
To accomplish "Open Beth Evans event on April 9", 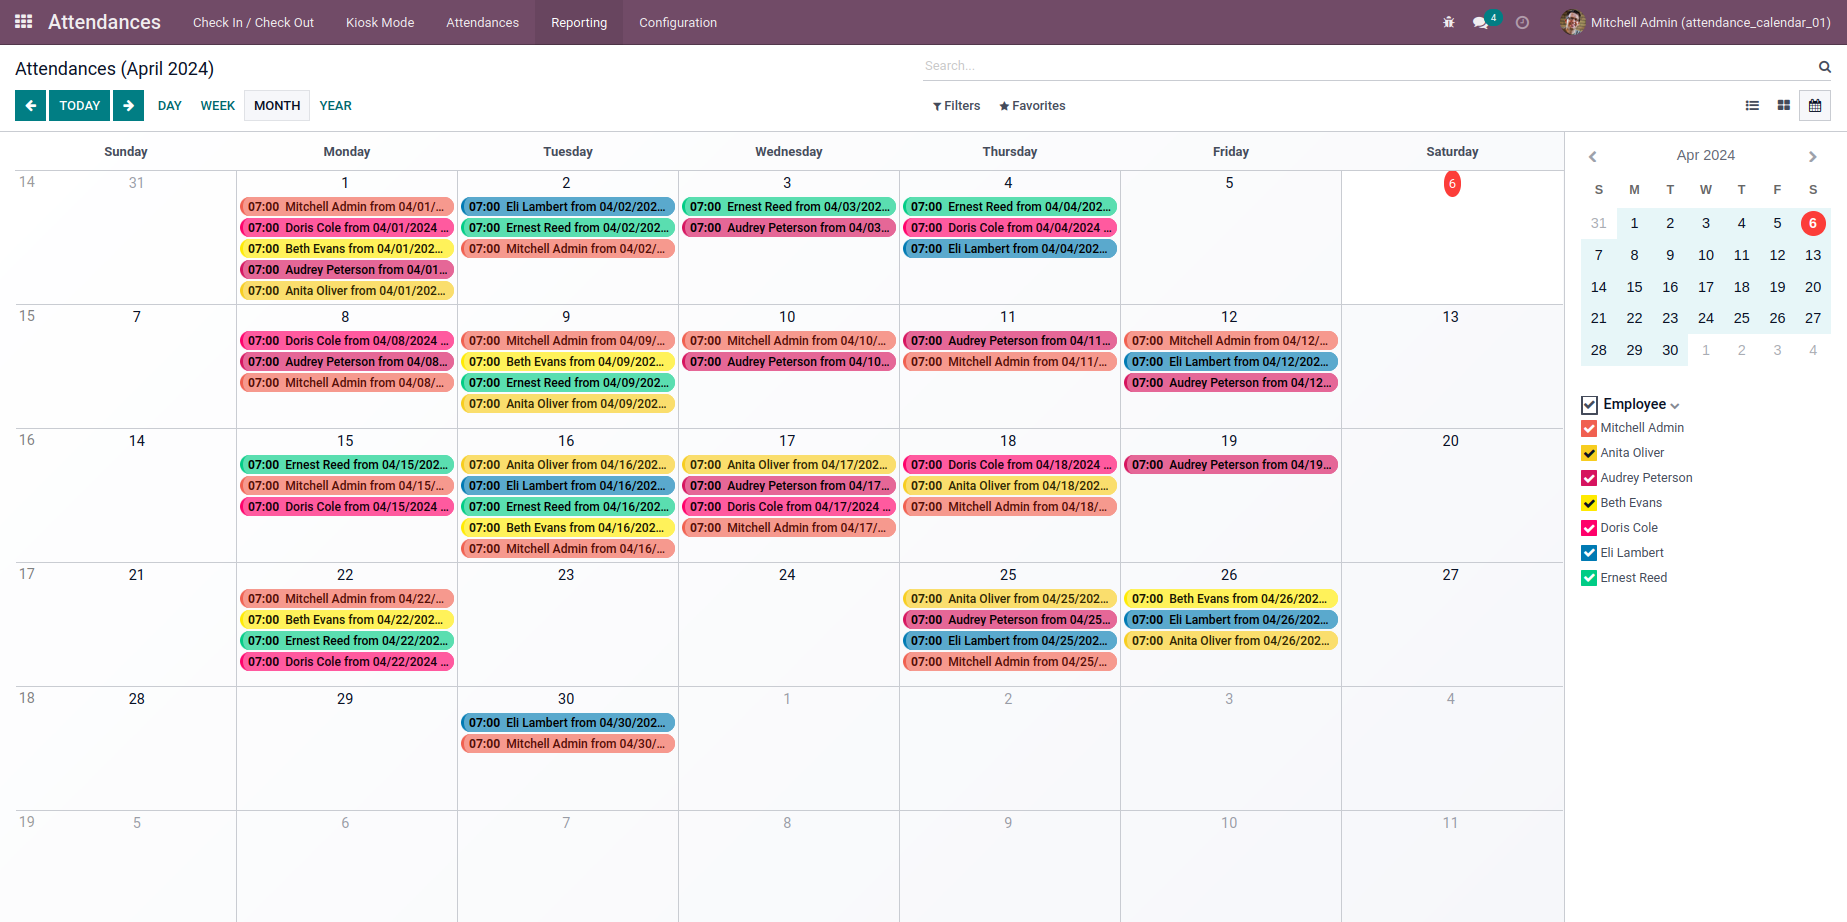I will (568, 362).
